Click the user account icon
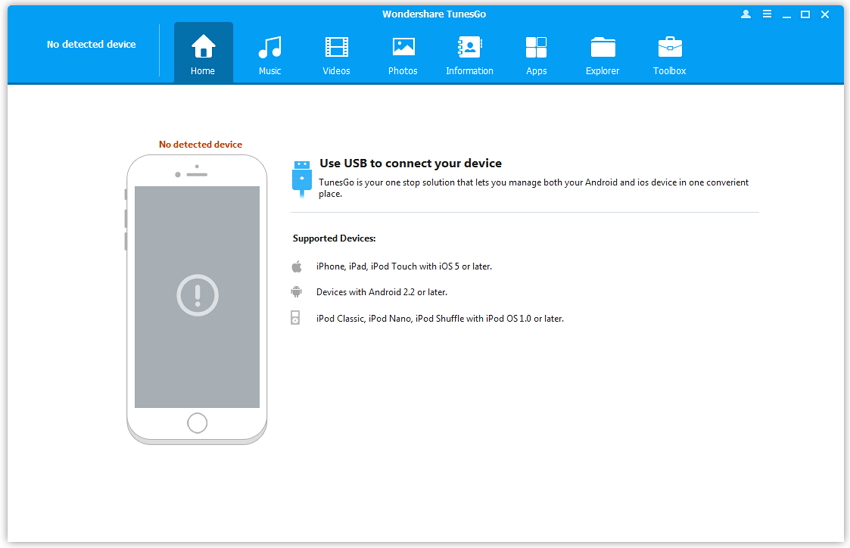The height and width of the screenshot is (548, 850). coord(746,15)
